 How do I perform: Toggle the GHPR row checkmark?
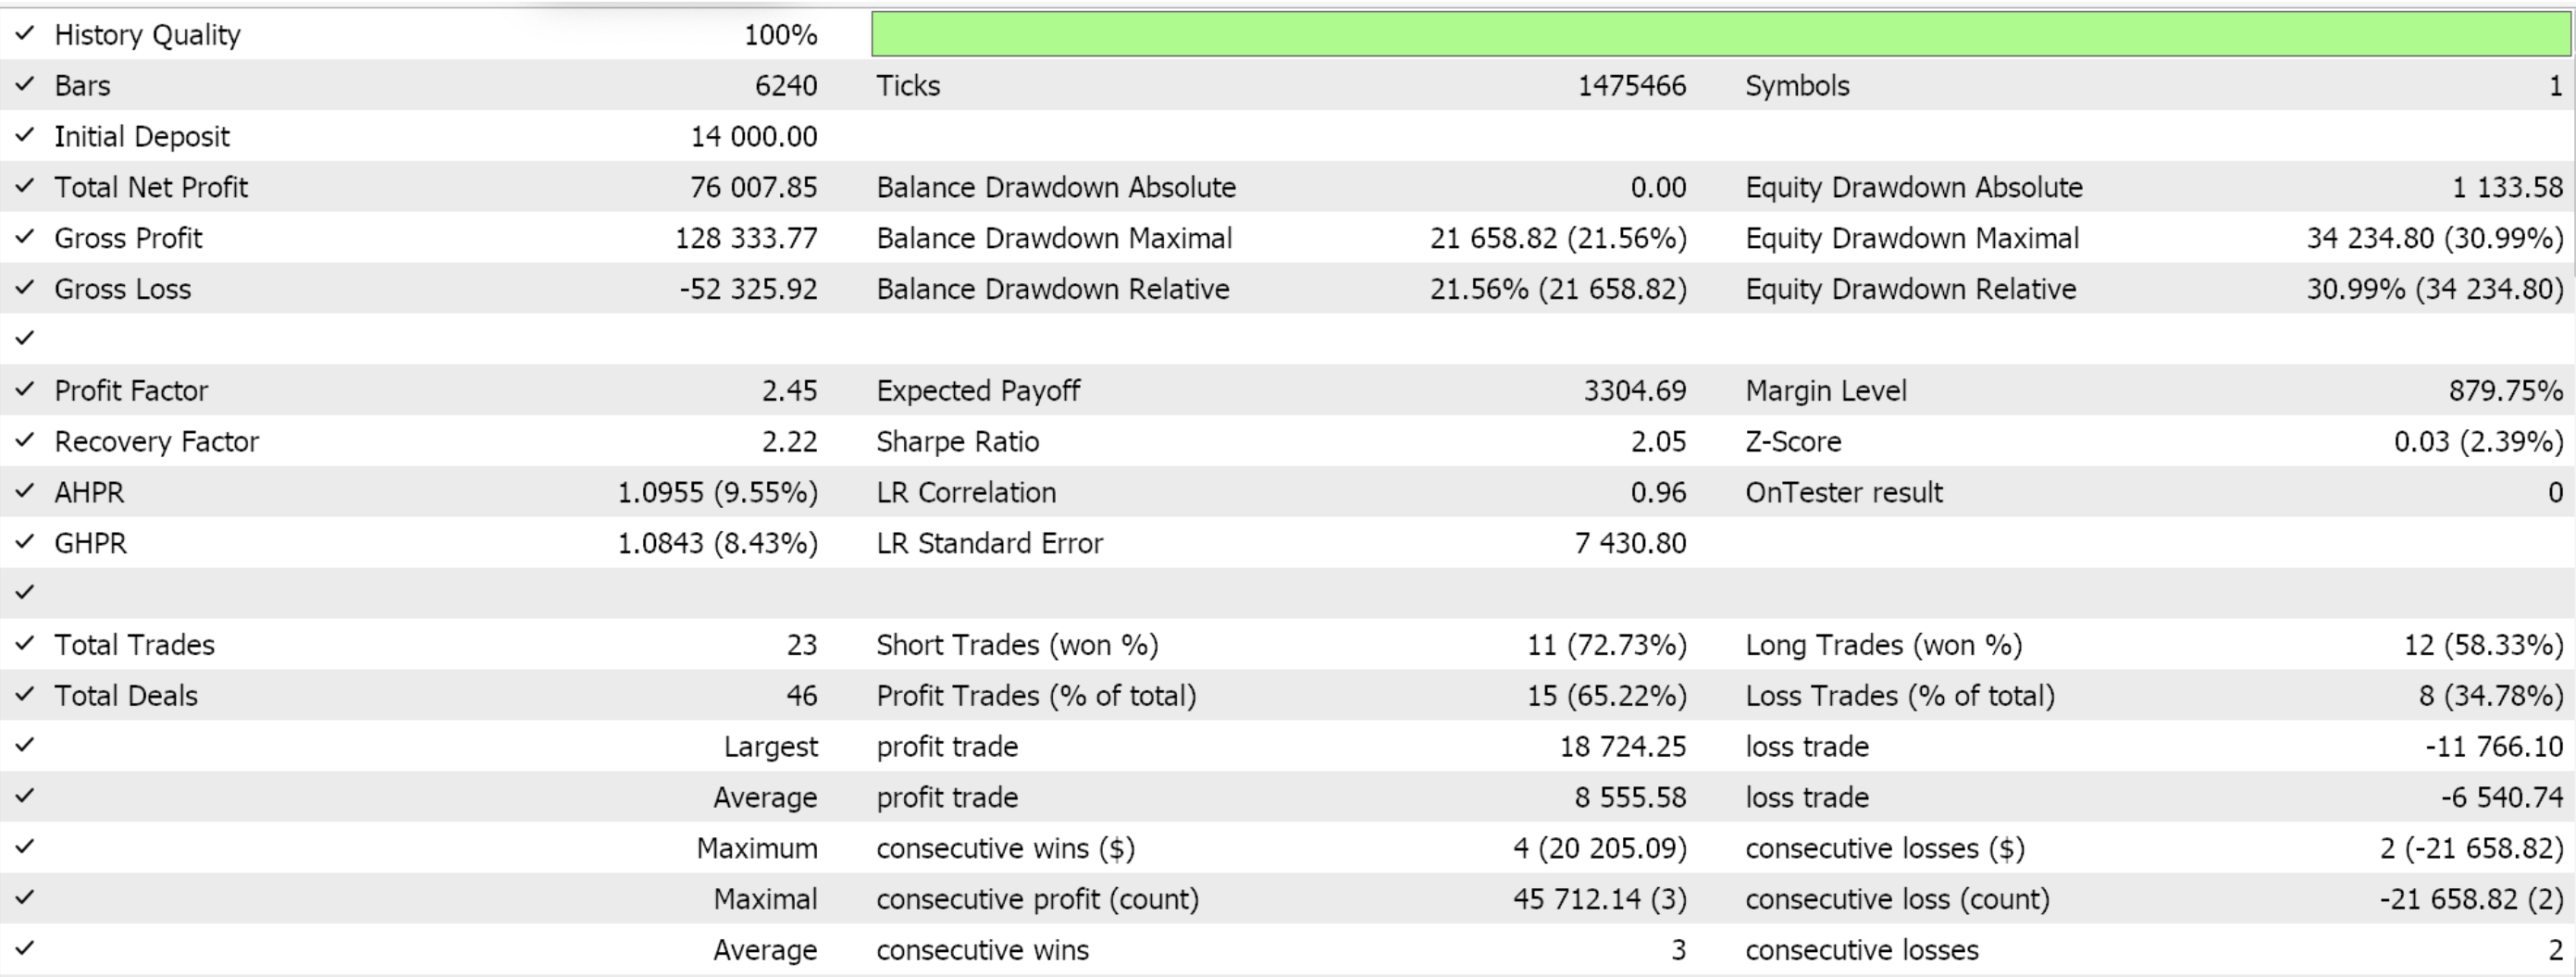(x=25, y=542)
